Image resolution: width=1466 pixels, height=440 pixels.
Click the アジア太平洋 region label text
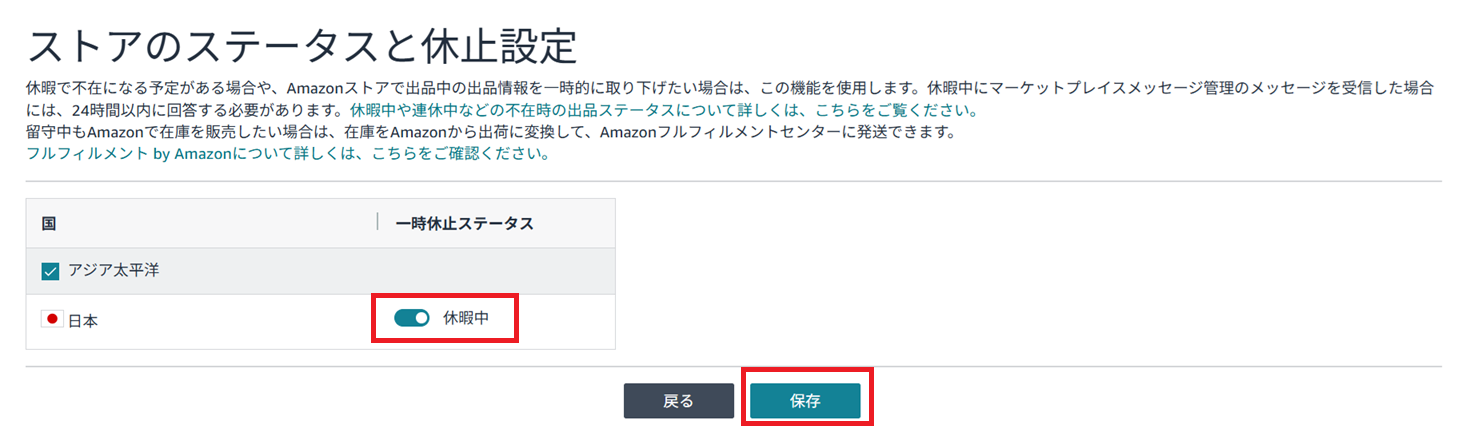tap(112, 271)
